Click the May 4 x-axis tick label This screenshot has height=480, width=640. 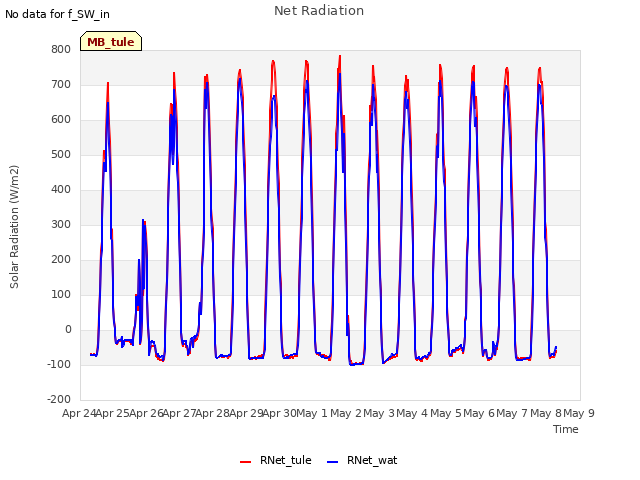412,413
